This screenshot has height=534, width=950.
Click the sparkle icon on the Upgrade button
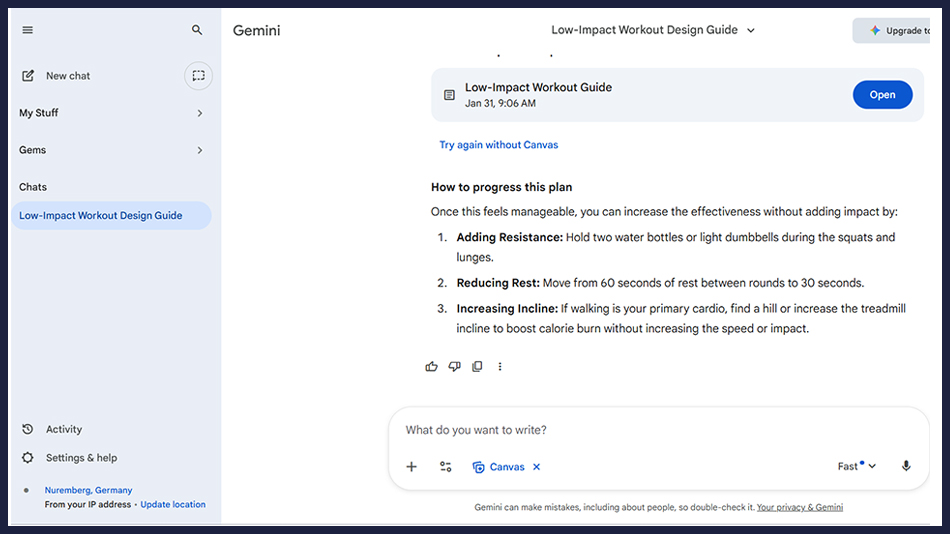click(875, 30)
